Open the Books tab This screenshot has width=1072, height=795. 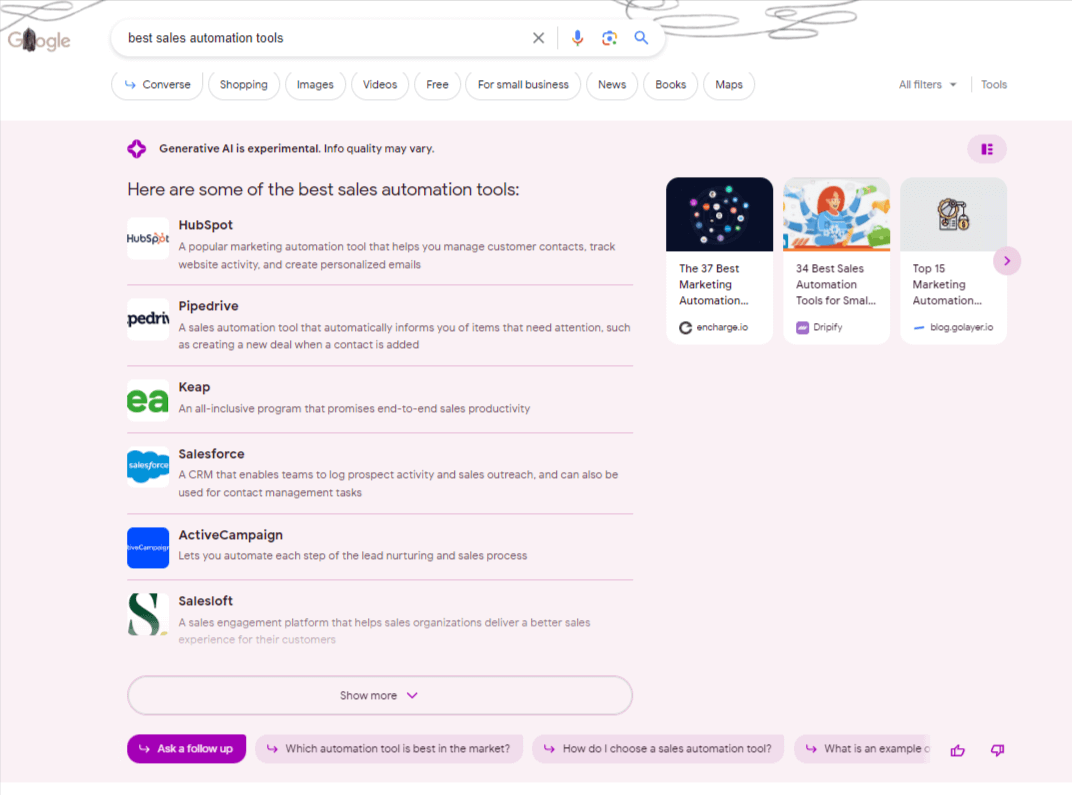point(671,85)
